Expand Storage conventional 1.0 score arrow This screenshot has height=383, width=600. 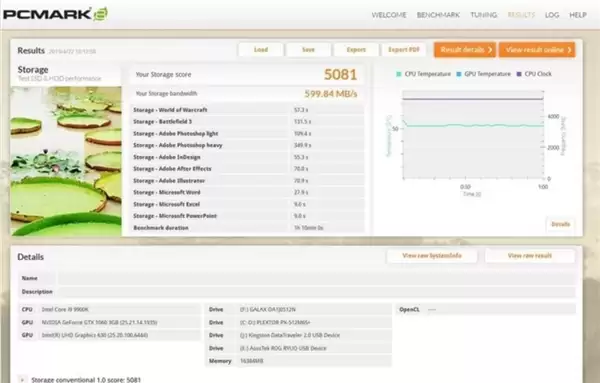(22, 380)
